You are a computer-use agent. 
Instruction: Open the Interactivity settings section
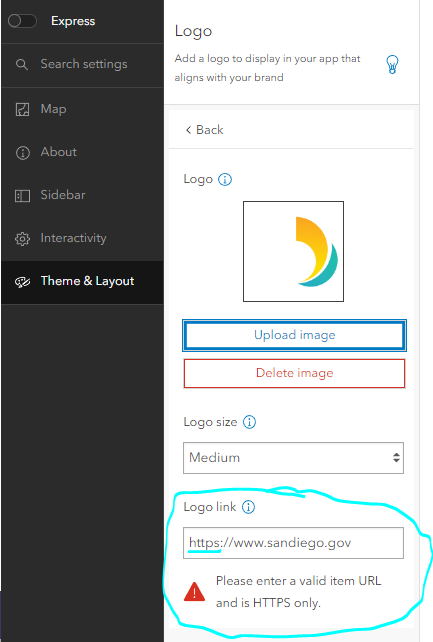click(83, 238)
